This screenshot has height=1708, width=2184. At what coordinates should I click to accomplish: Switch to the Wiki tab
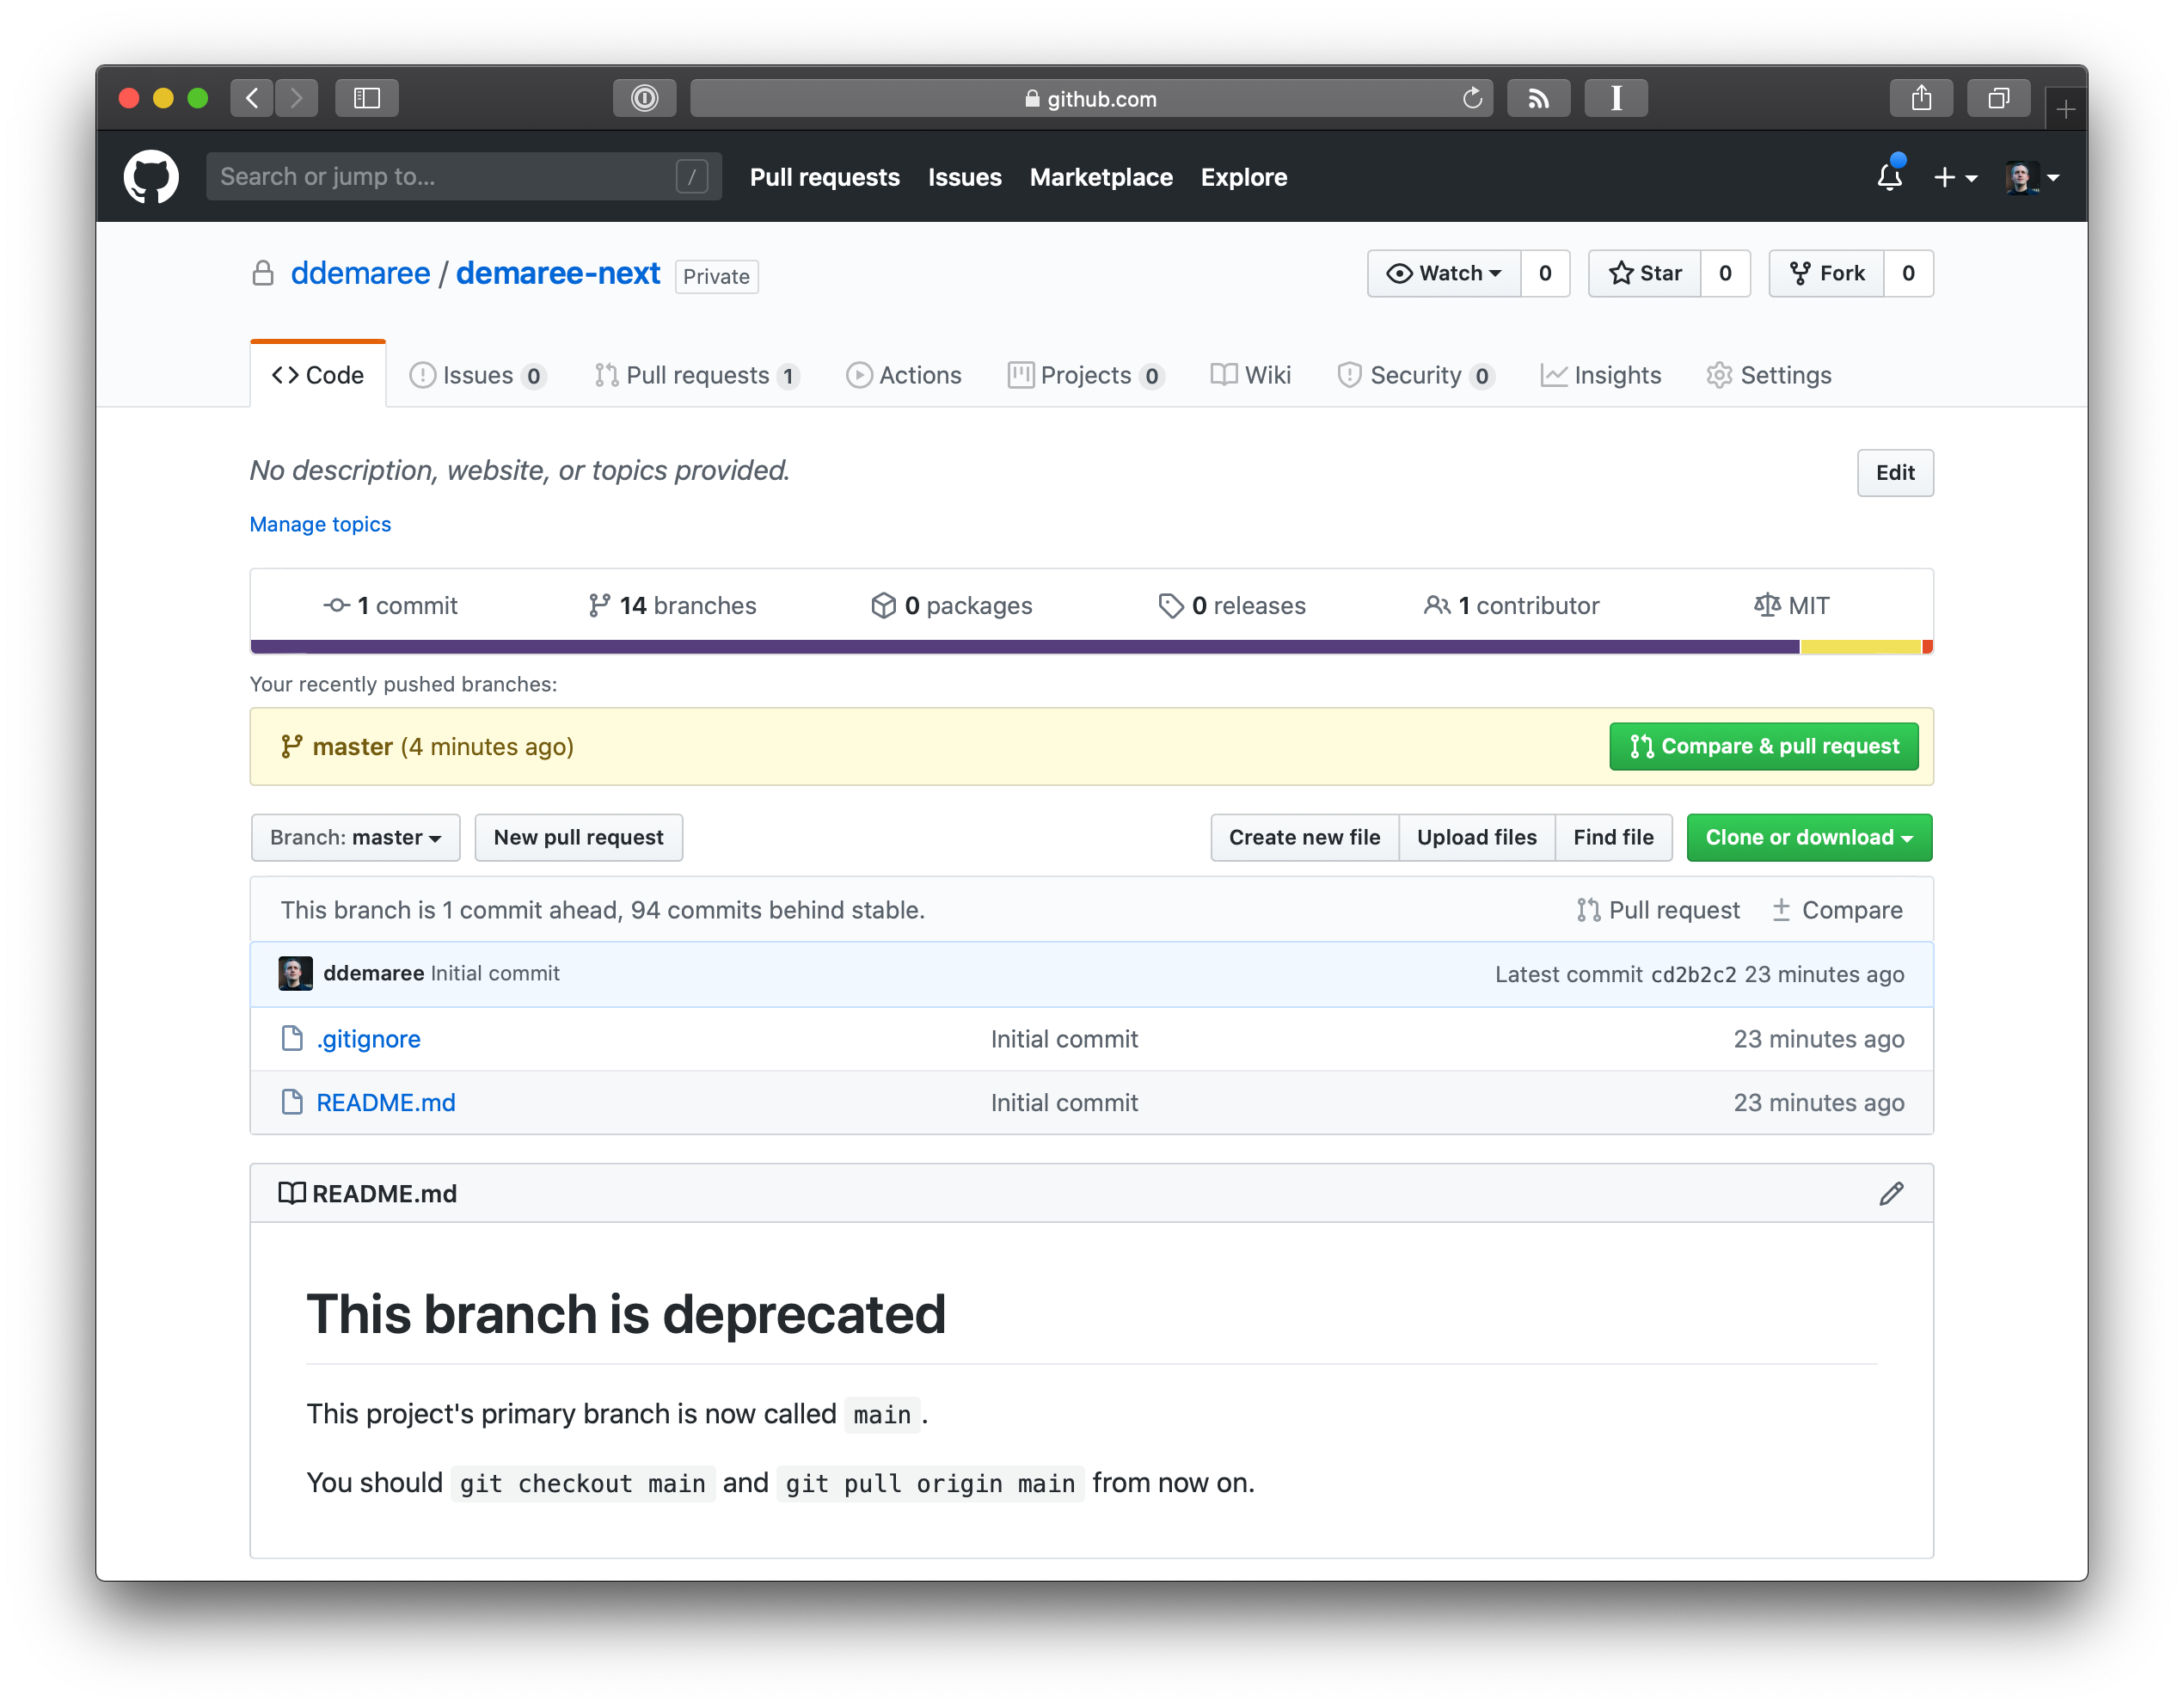(1251, 375)
